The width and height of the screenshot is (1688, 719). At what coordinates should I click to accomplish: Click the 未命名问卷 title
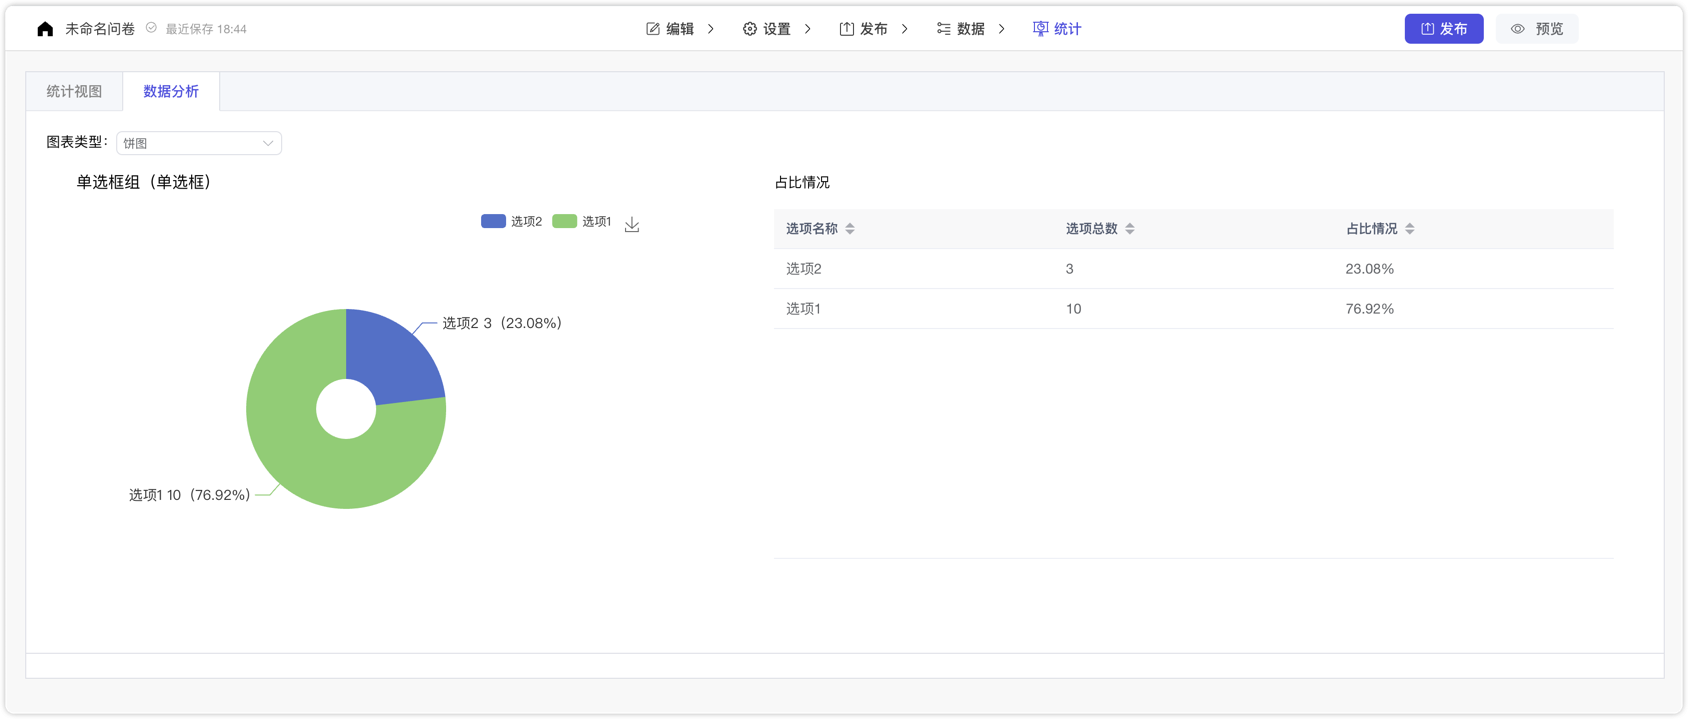(100, 29)
